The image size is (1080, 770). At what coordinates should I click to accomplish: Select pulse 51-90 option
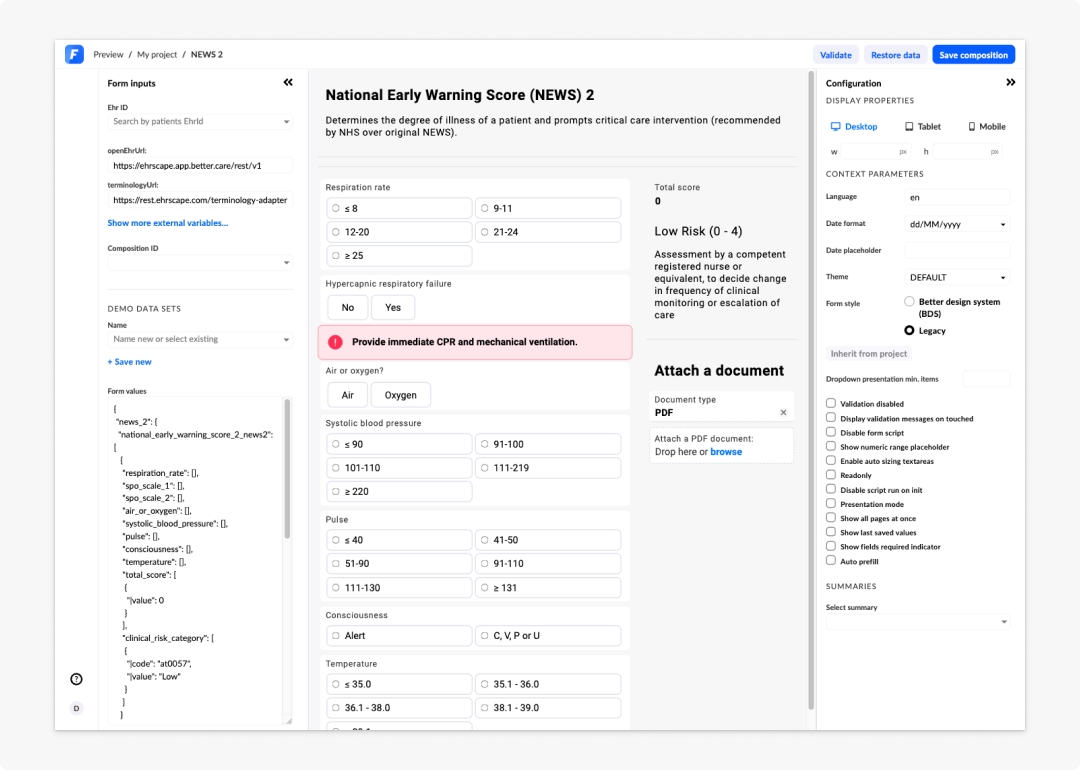(399, 563)
